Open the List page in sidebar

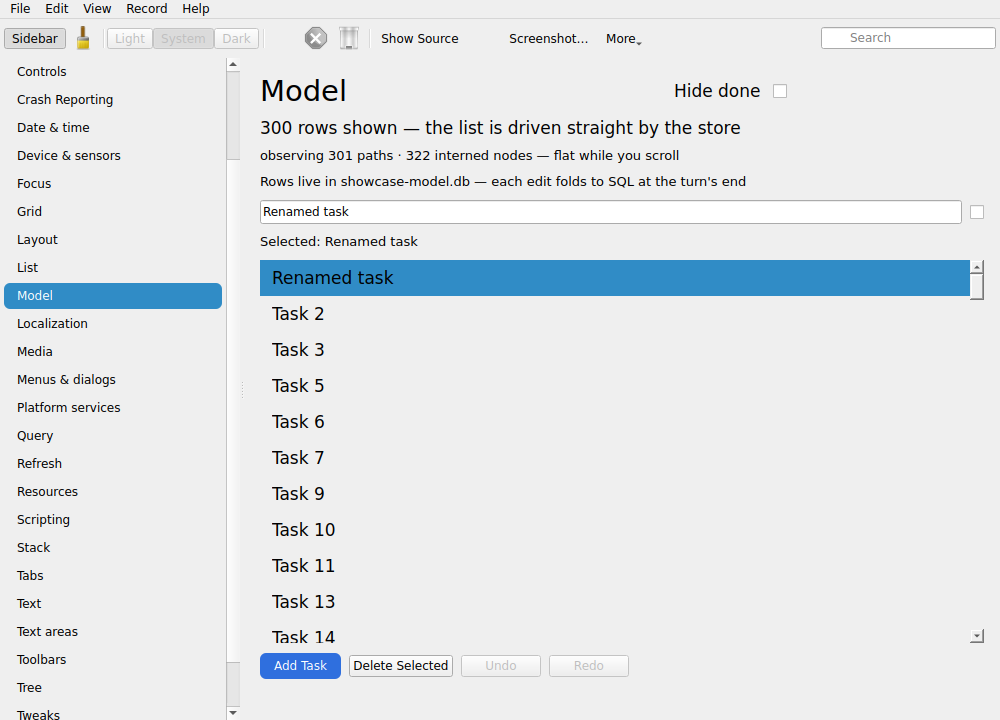(113, 268)
